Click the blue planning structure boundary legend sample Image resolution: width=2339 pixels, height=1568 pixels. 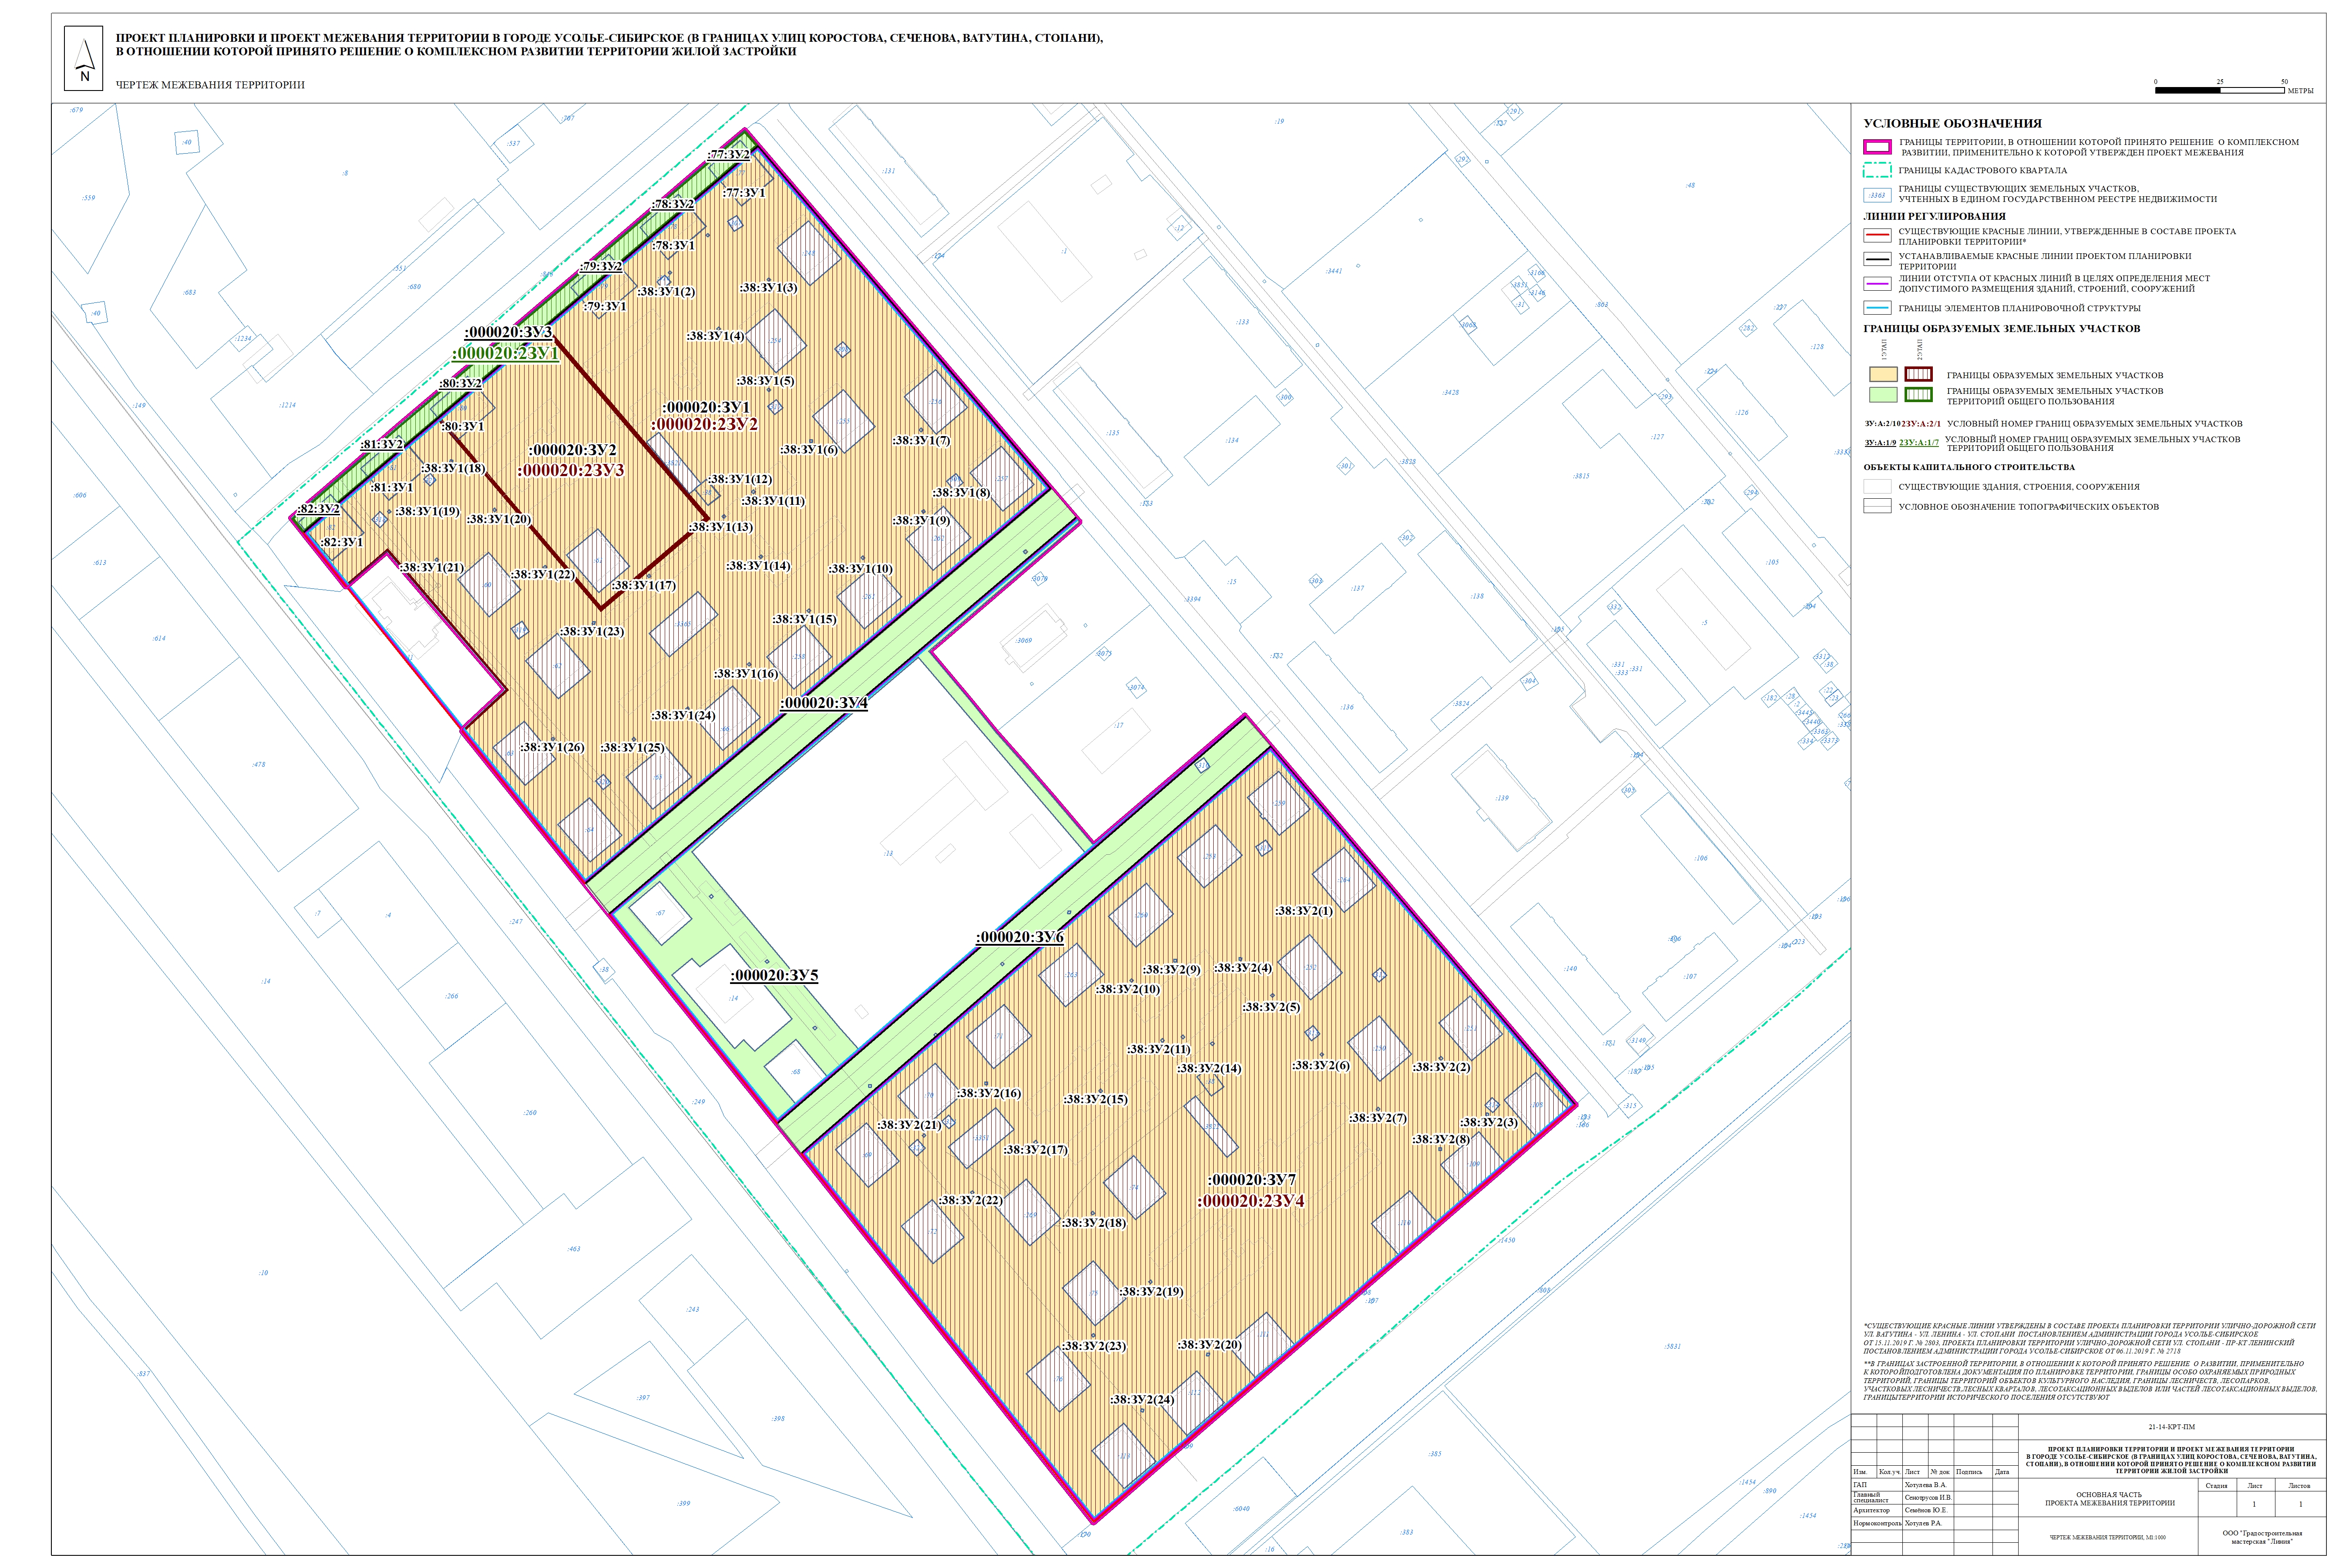click(1877, 308)
